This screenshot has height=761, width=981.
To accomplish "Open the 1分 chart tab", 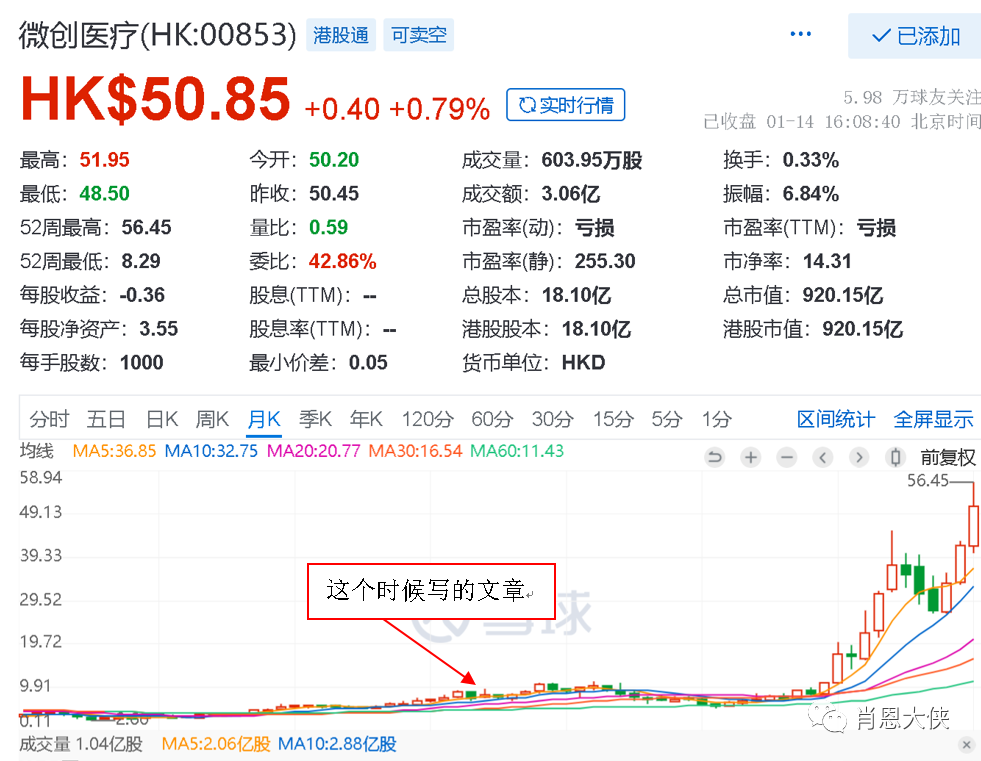I will 716,419.
